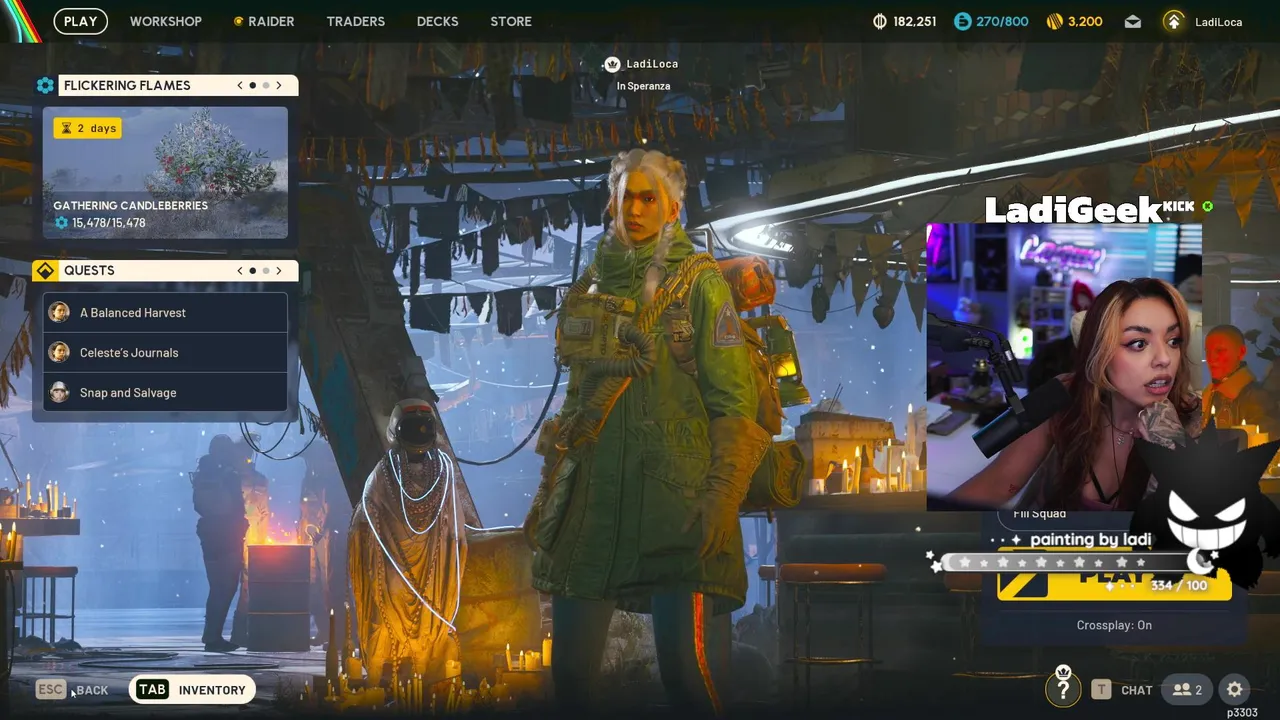Click the 2 days timer badge
1280x720 pixels.
point(87,128)
